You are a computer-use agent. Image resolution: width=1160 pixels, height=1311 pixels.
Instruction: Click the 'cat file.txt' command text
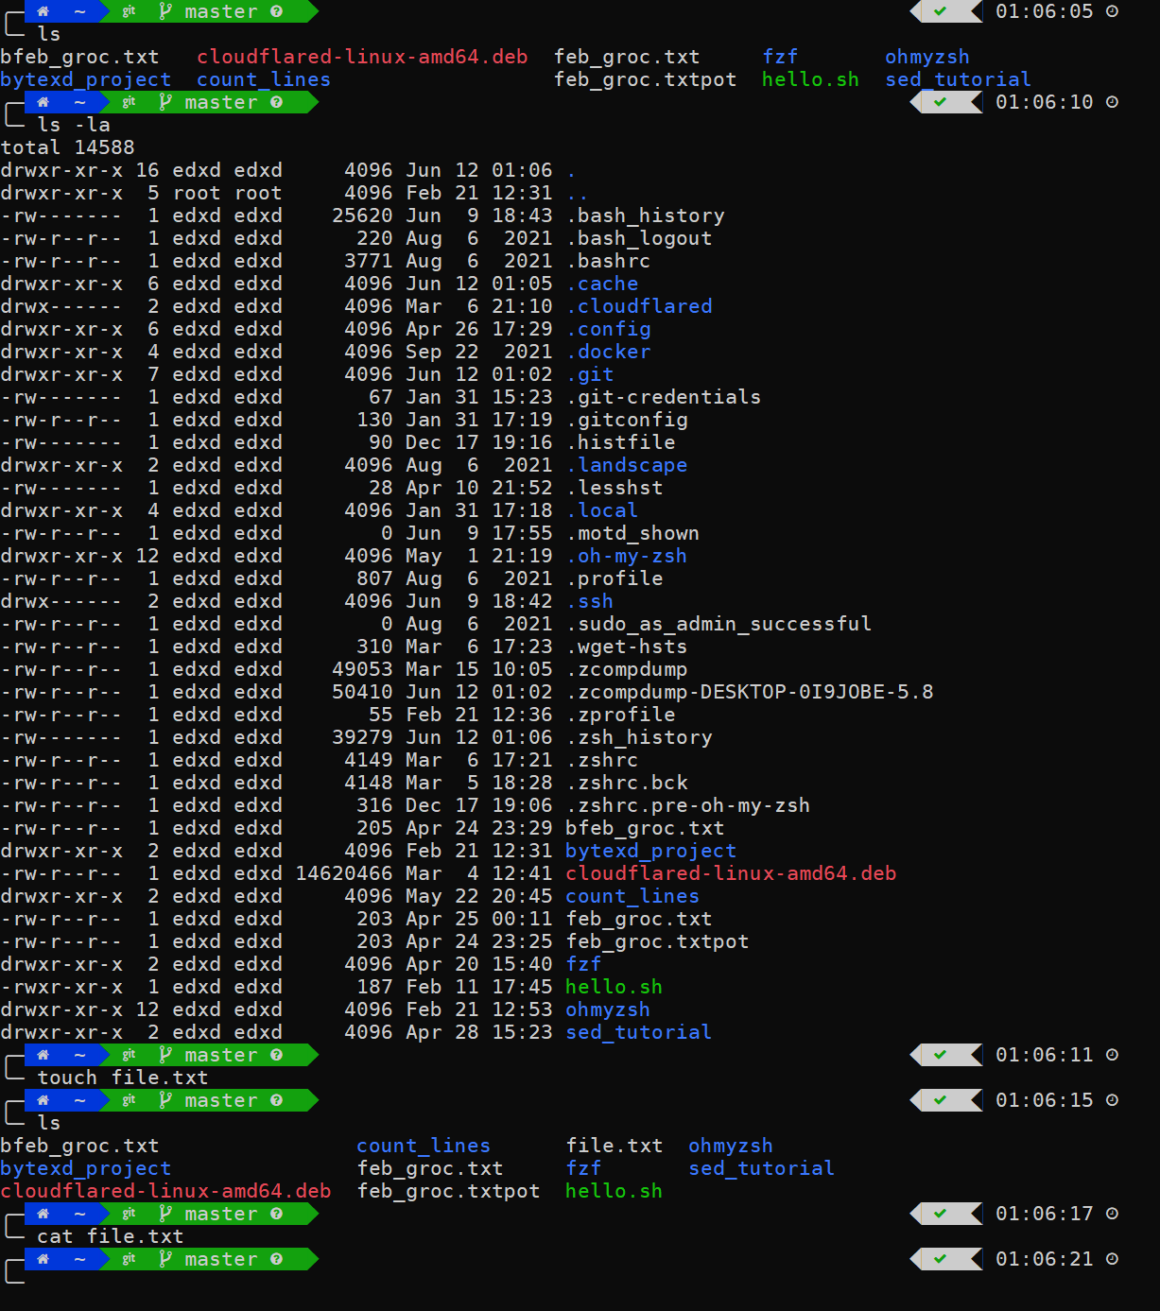point(110,1237)
